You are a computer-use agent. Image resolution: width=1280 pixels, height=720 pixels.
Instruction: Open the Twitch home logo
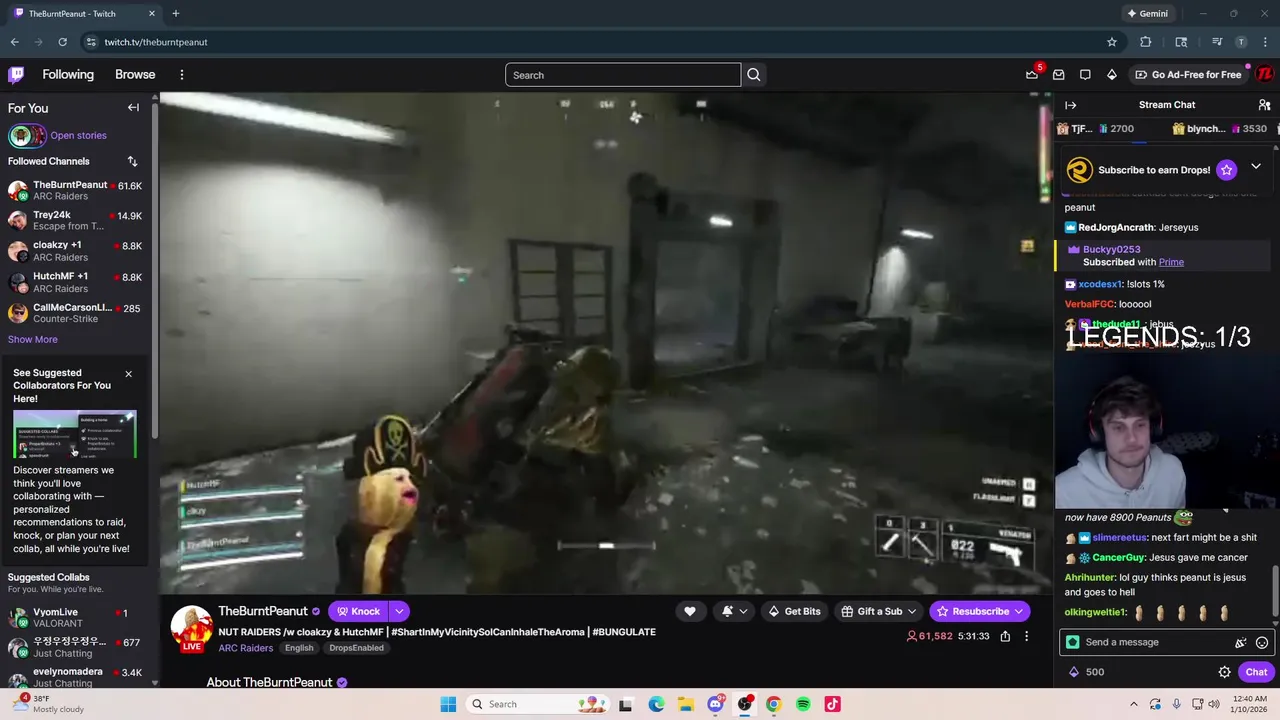pos(16,74)
